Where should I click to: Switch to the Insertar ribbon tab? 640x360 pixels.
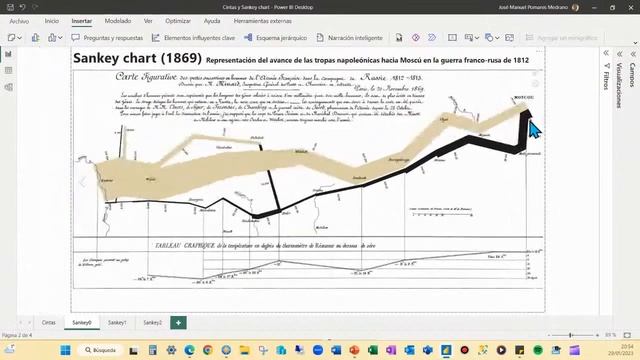click(82, 21)
